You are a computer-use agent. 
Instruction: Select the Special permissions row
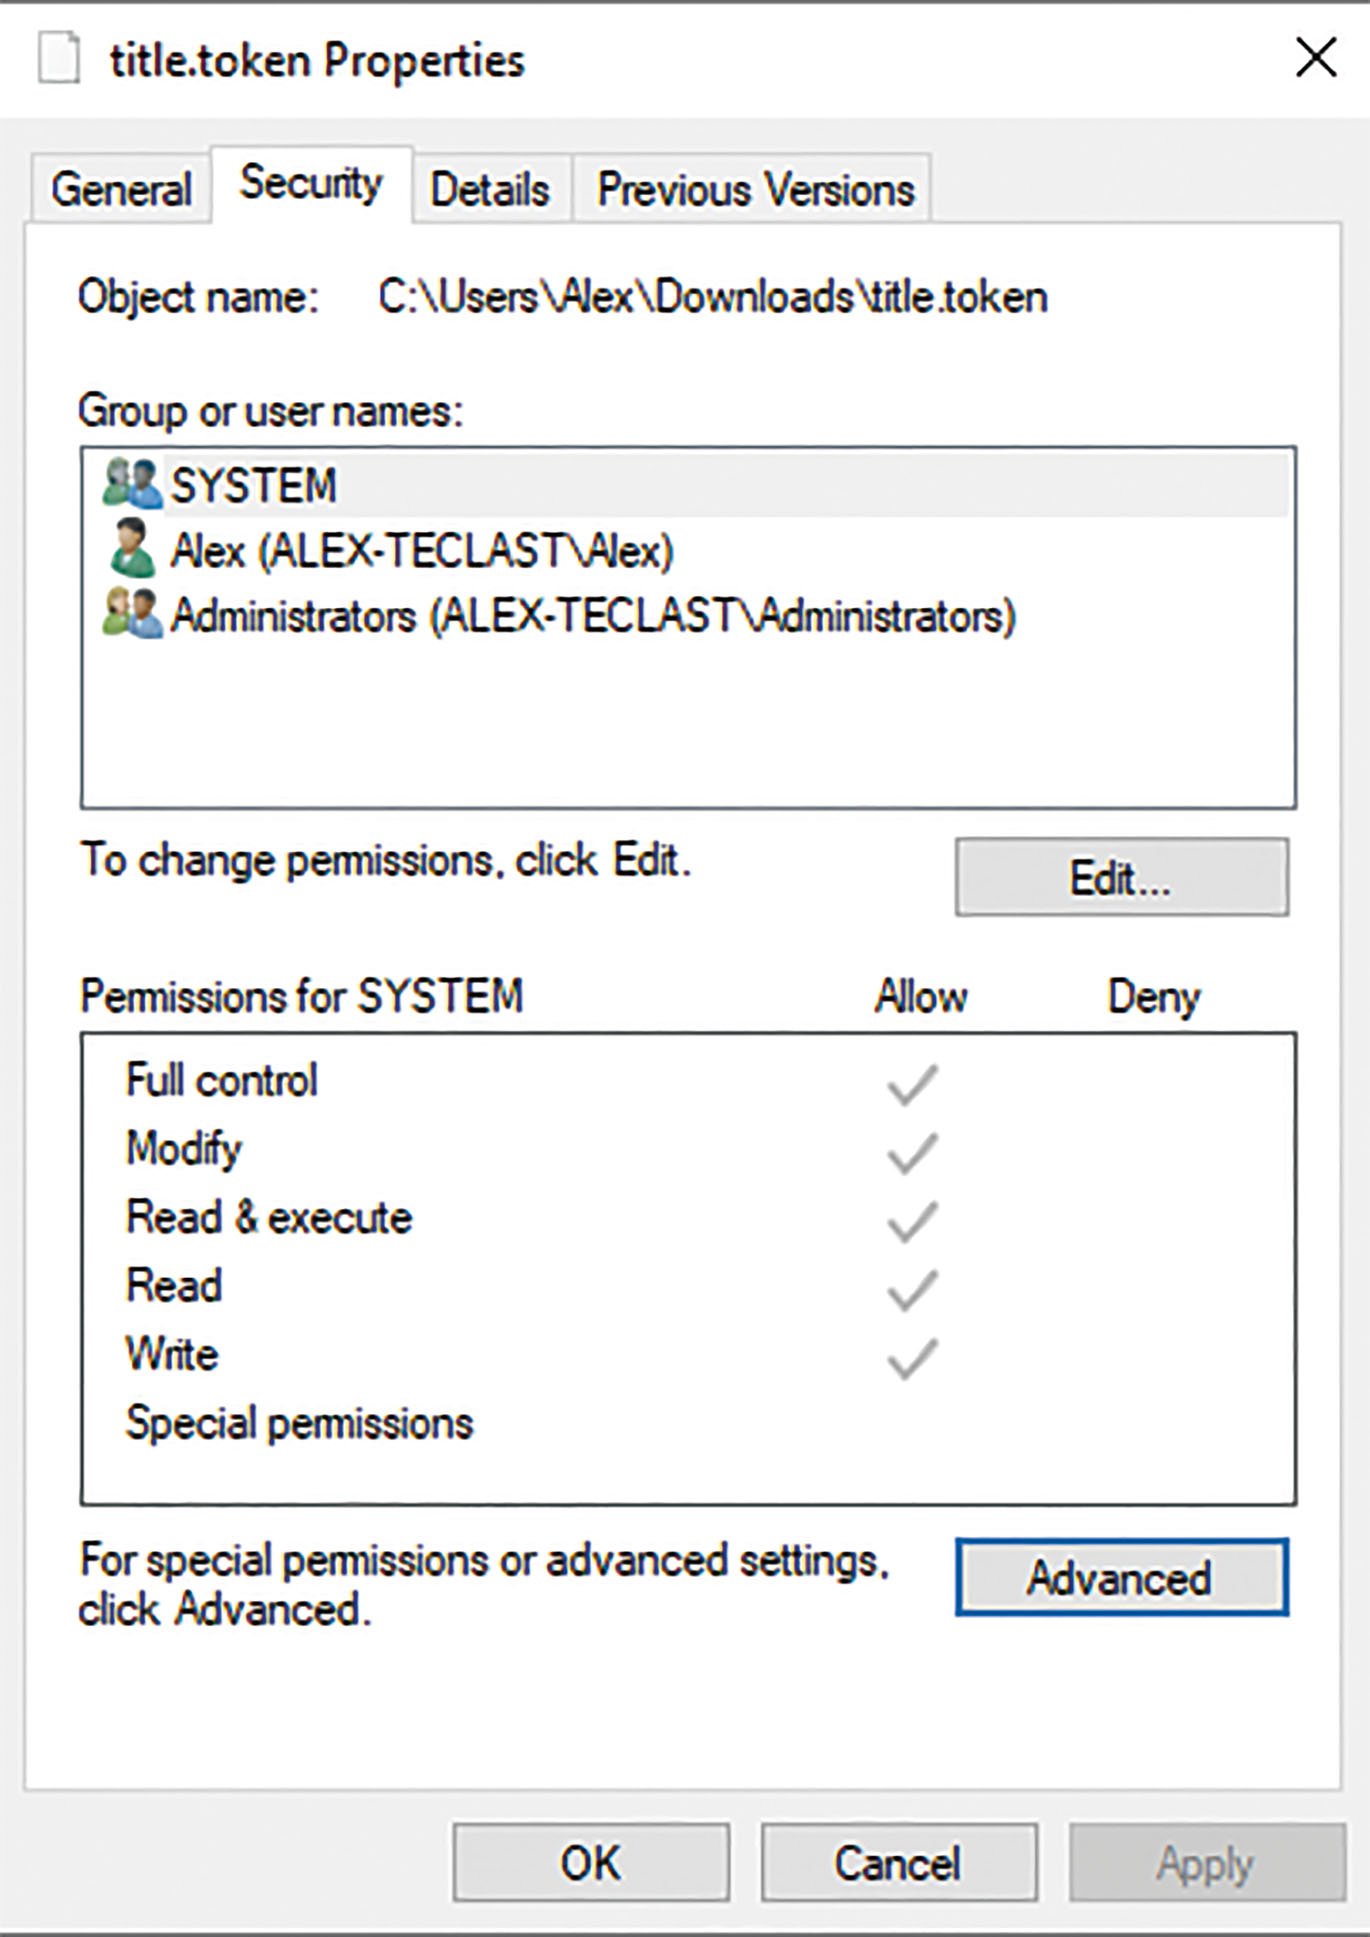coord(299,1420)
